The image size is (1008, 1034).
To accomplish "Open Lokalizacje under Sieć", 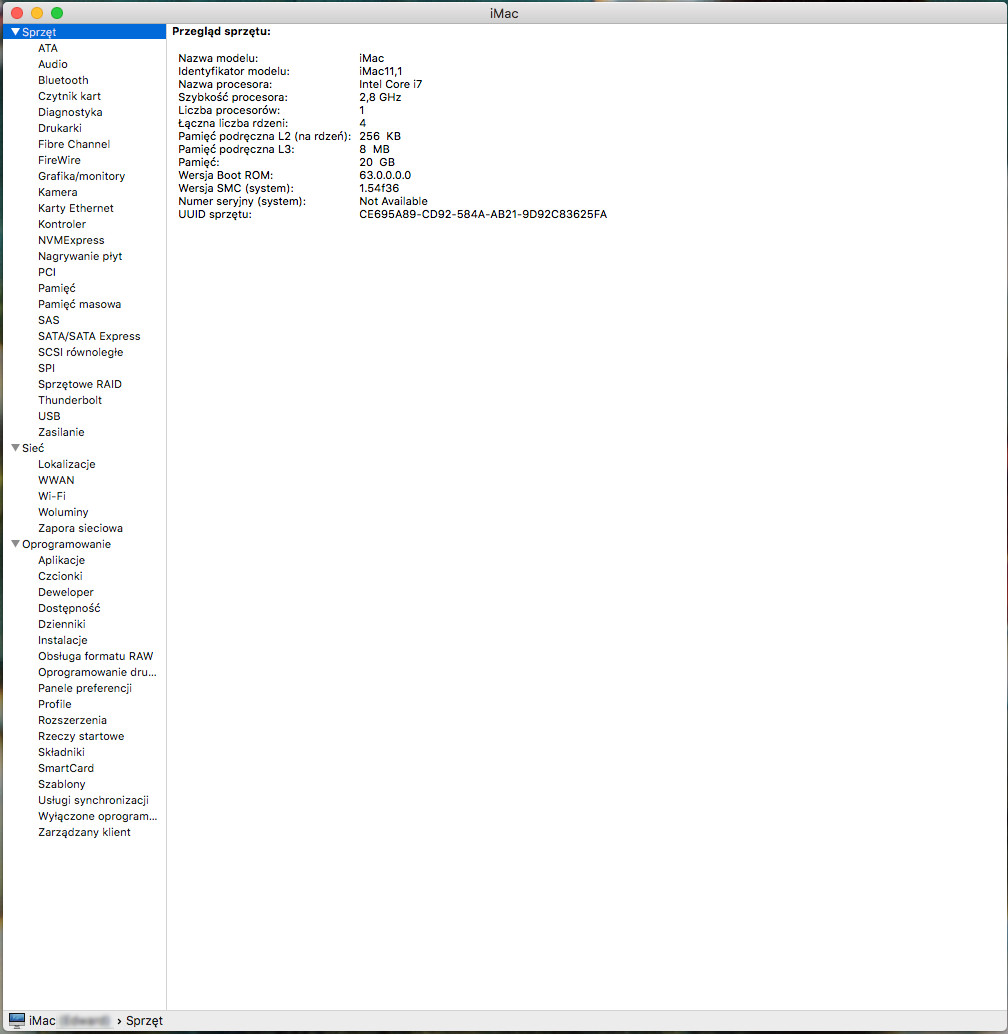I will (x=67, y=464).
